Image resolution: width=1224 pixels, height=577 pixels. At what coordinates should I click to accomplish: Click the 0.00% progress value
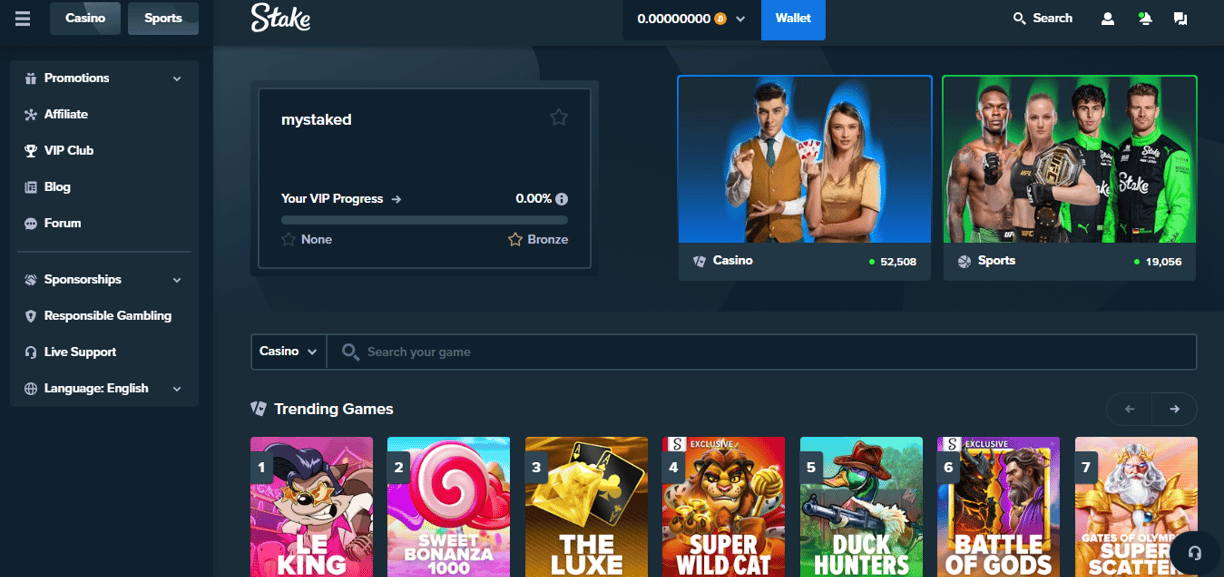[x=534, y=199]
